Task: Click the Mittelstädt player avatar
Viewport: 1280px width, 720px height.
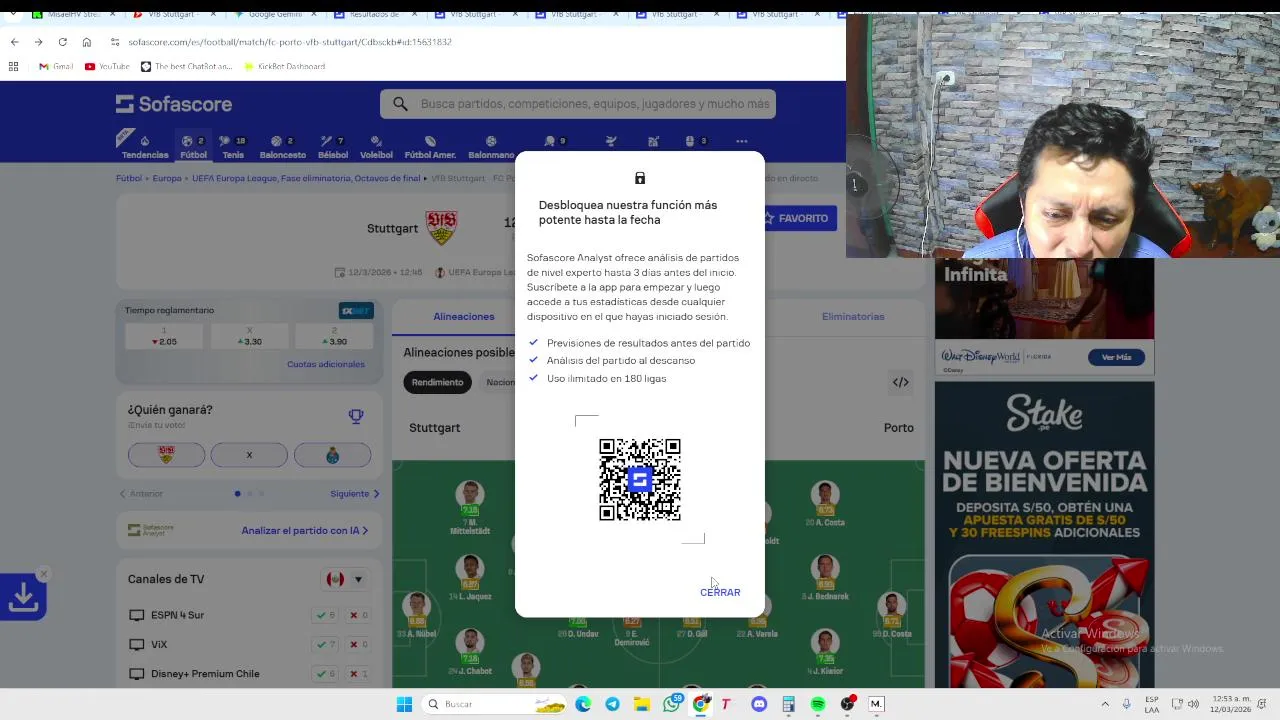Action: (469, 493)
